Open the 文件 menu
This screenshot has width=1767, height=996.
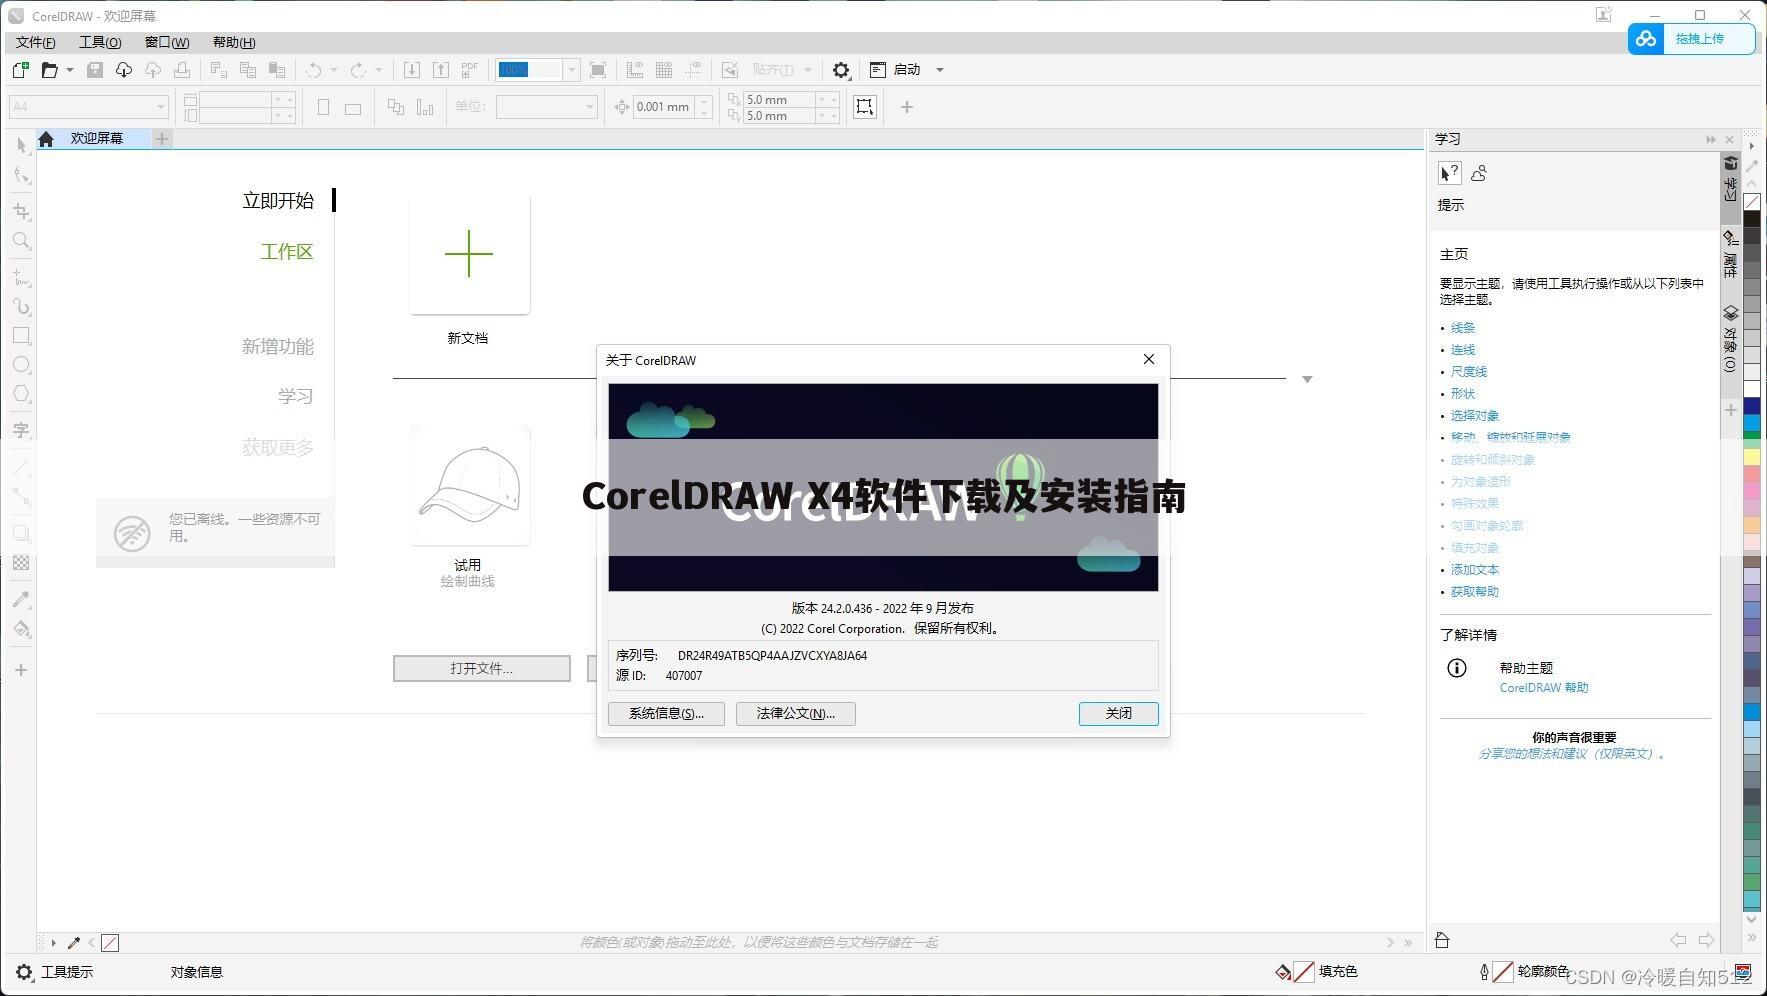35,42
